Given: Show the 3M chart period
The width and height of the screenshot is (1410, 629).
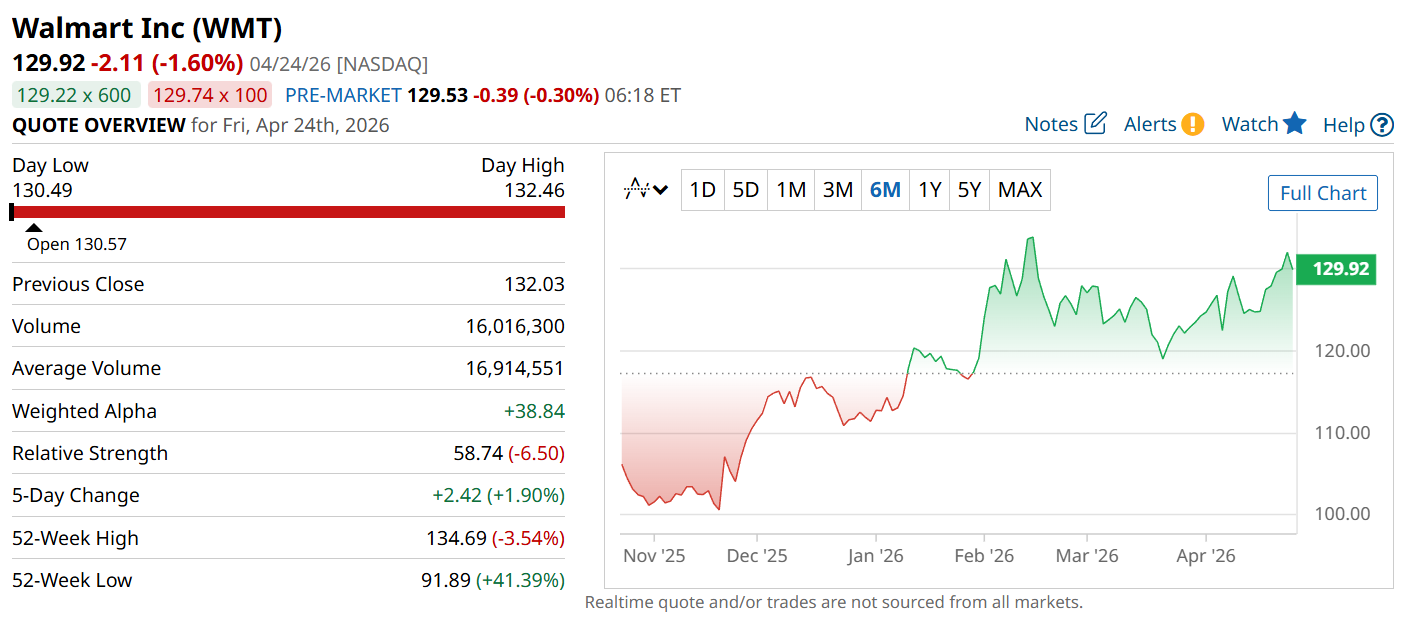Looking at the screenshot, I should pos(837,190).
